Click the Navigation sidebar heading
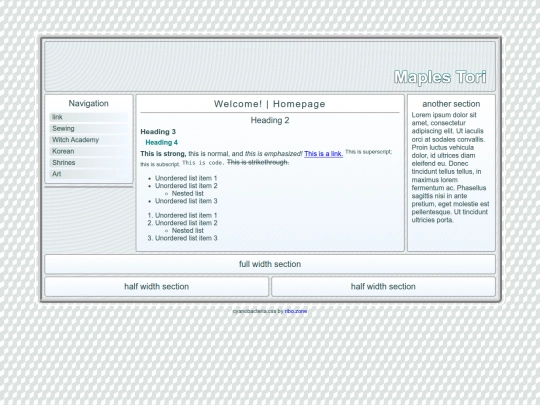The width and height of the screenshot is (540, 405). click(x=89, y=103)
